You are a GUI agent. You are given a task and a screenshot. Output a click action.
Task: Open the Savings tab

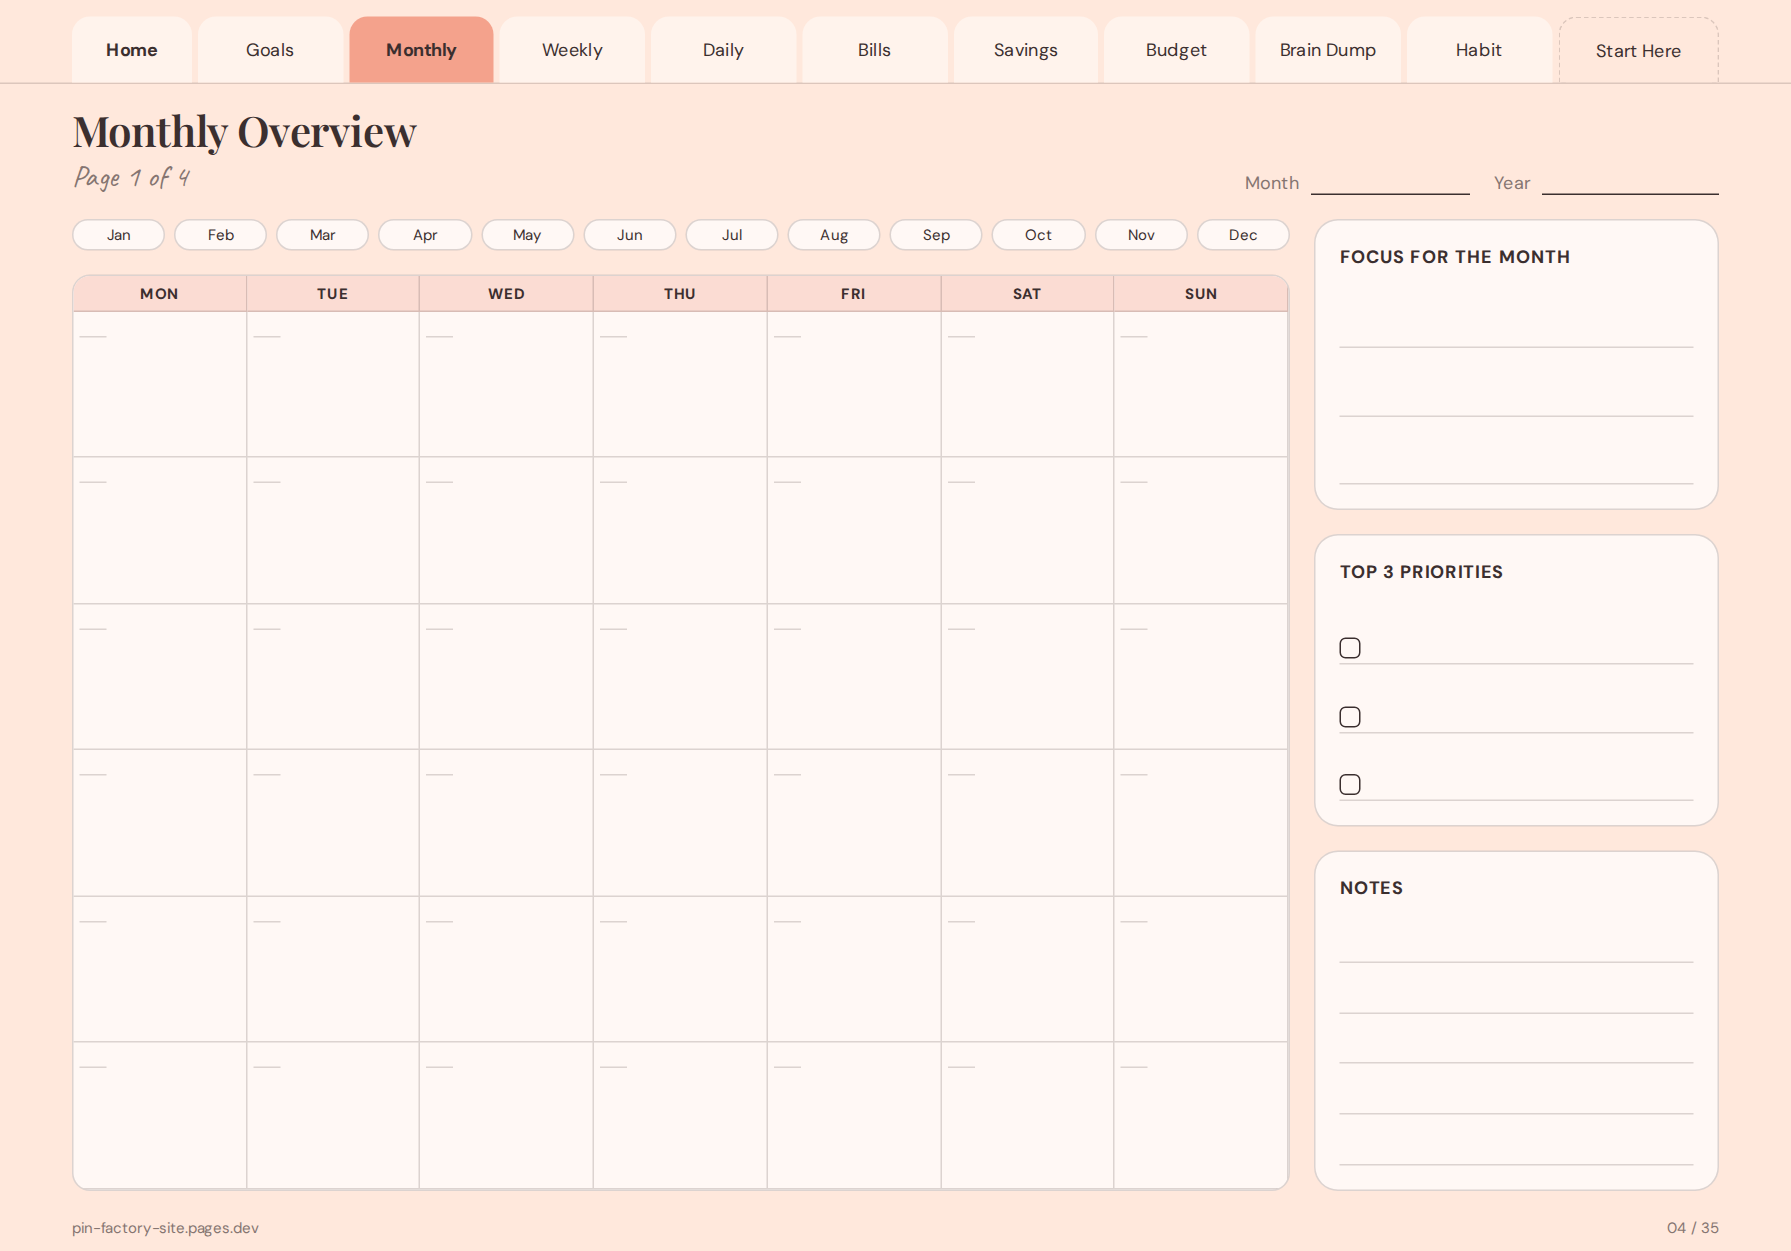tap(1025, 50)
